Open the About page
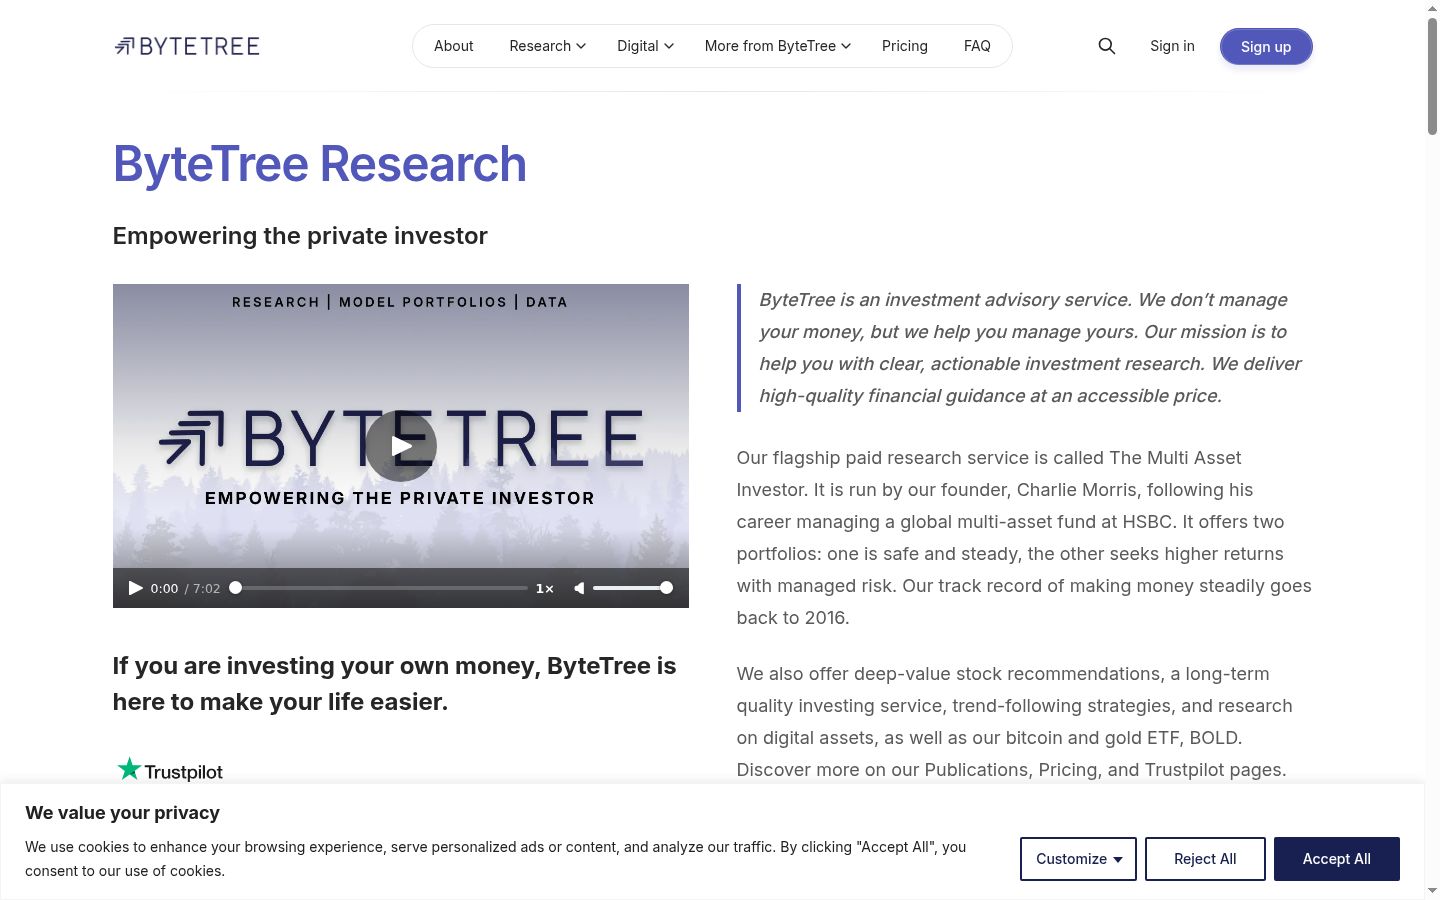Viewport: 1440px width, 900px height. (x=454, y=46)
